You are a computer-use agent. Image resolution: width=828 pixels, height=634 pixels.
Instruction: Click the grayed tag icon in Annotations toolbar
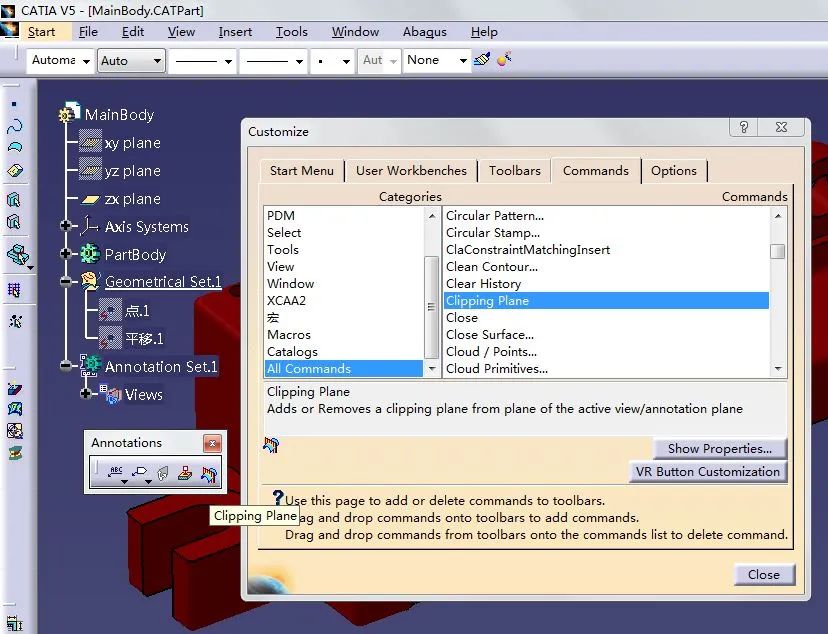[163, 474]
